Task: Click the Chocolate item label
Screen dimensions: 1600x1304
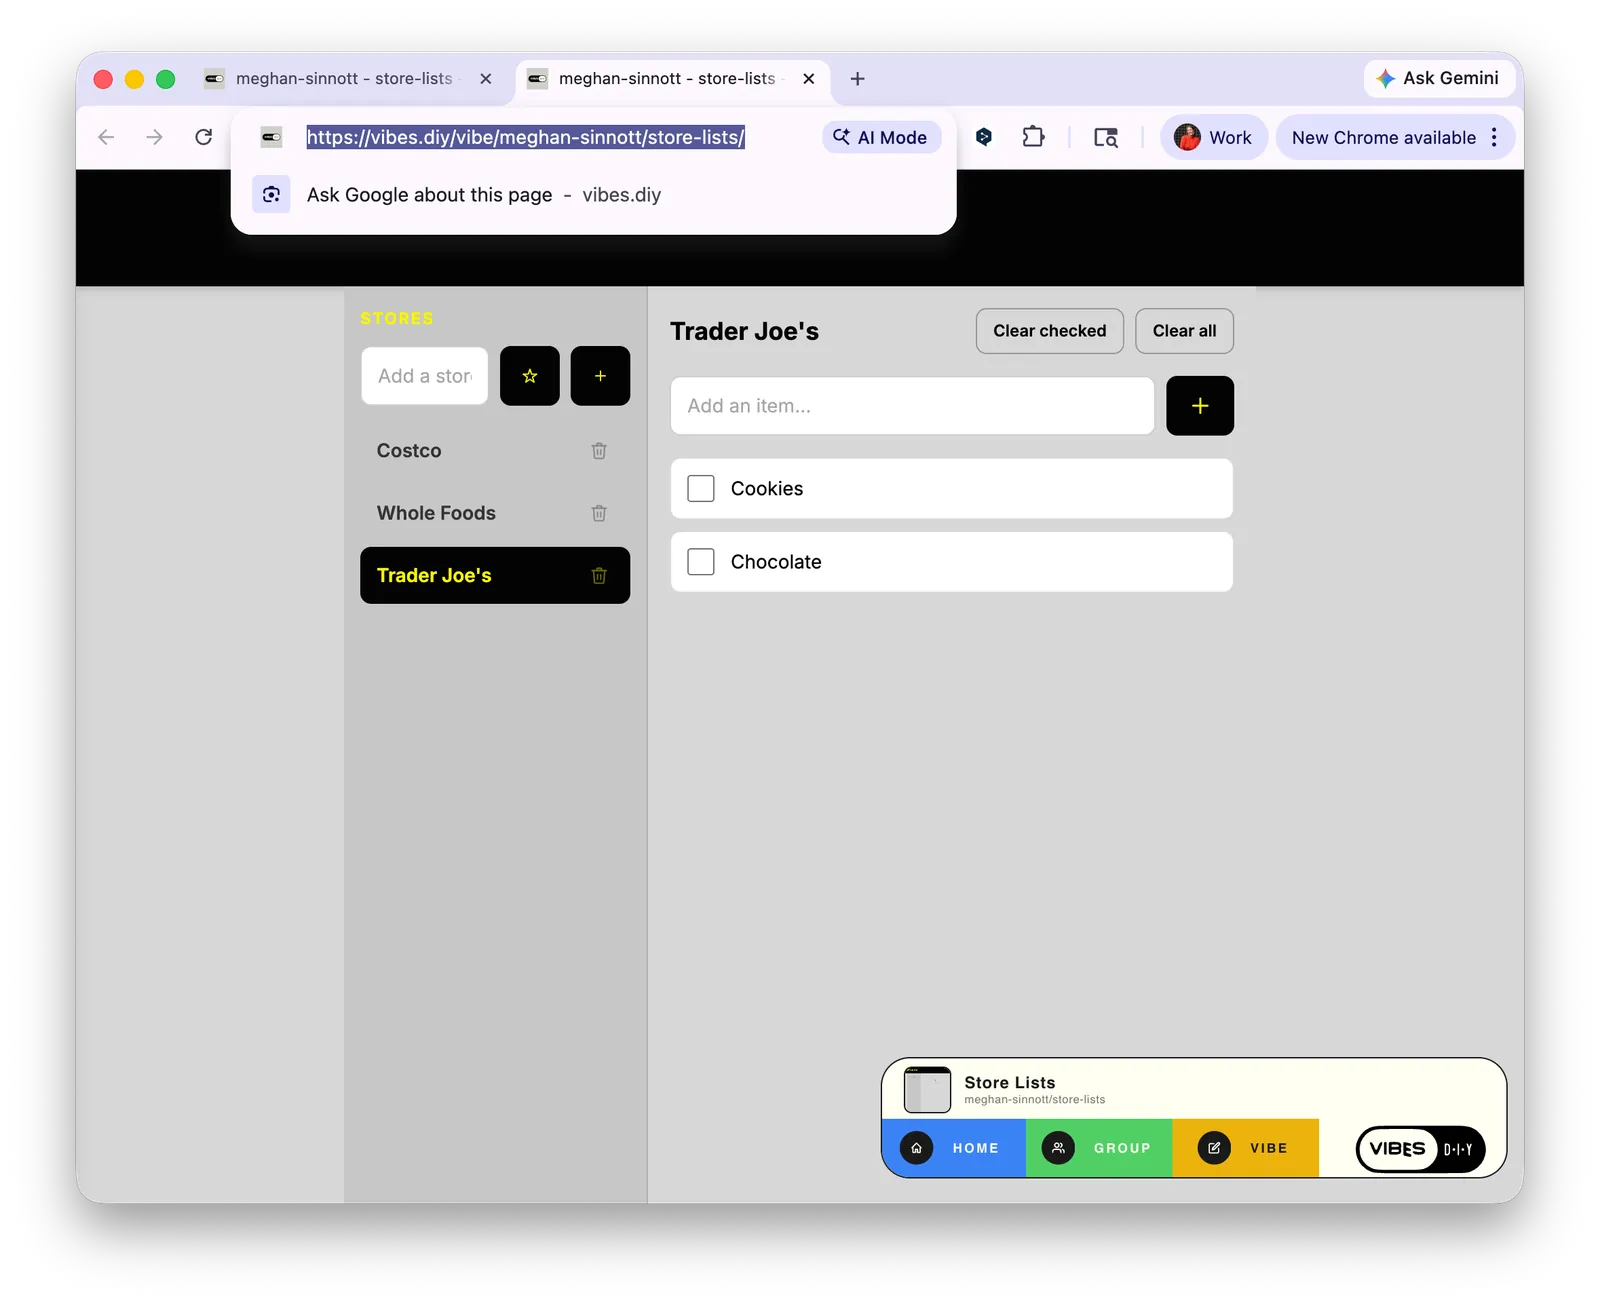Action: pyautogui.click(x=776, y=562)
